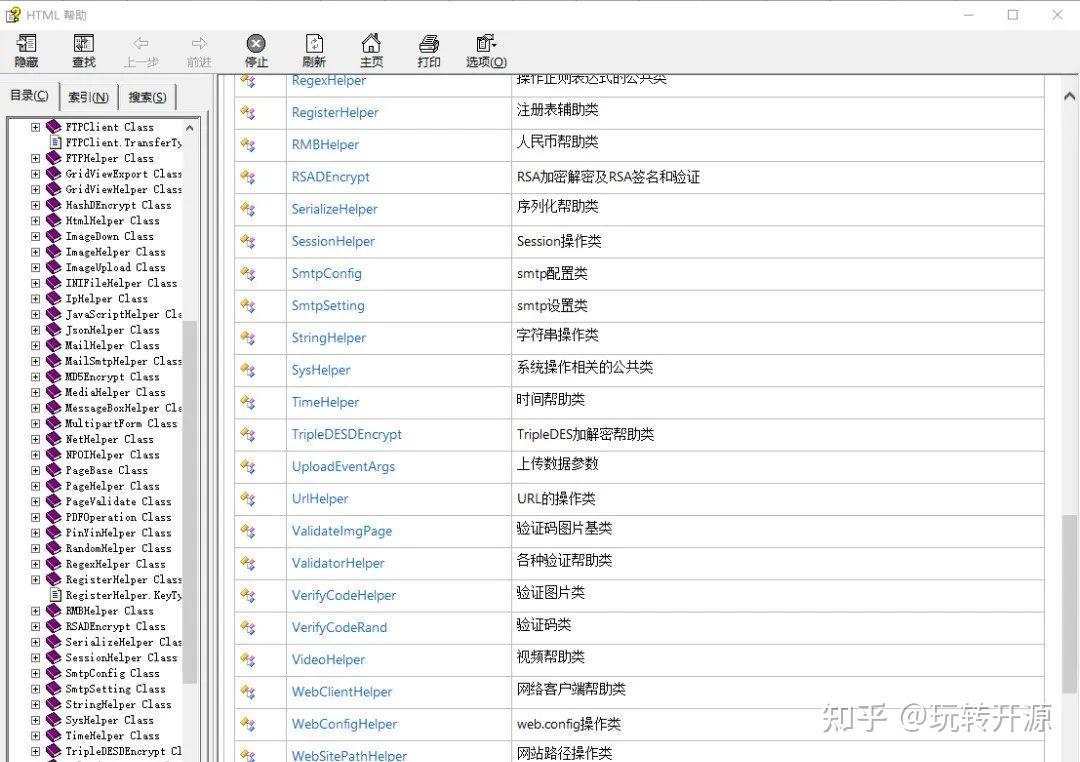The image size is (1080, 762).
Task: Switch to the Index (索引) tab
Action: [x=89, y=97]
